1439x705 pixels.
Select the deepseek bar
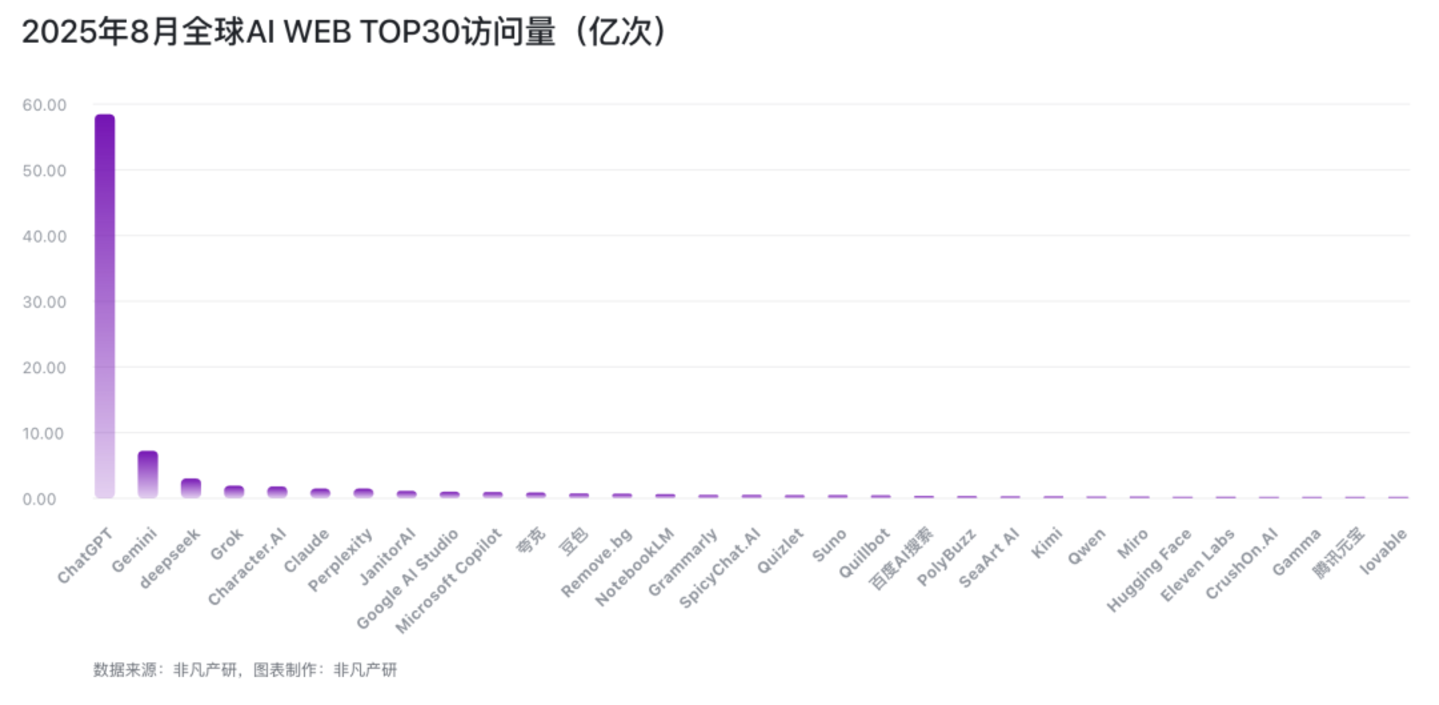pyautogui.click(x=191, y=488)
